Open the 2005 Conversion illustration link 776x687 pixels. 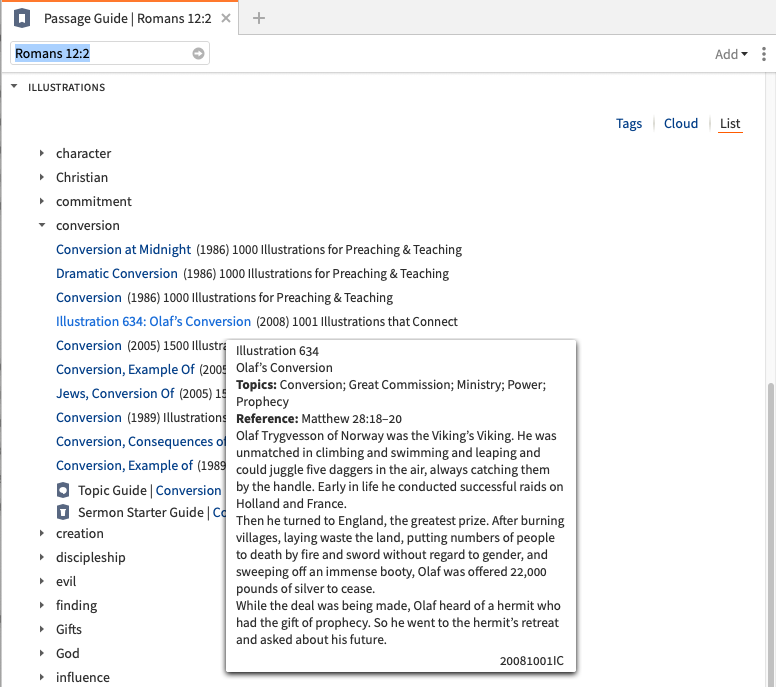pos(89,345)
